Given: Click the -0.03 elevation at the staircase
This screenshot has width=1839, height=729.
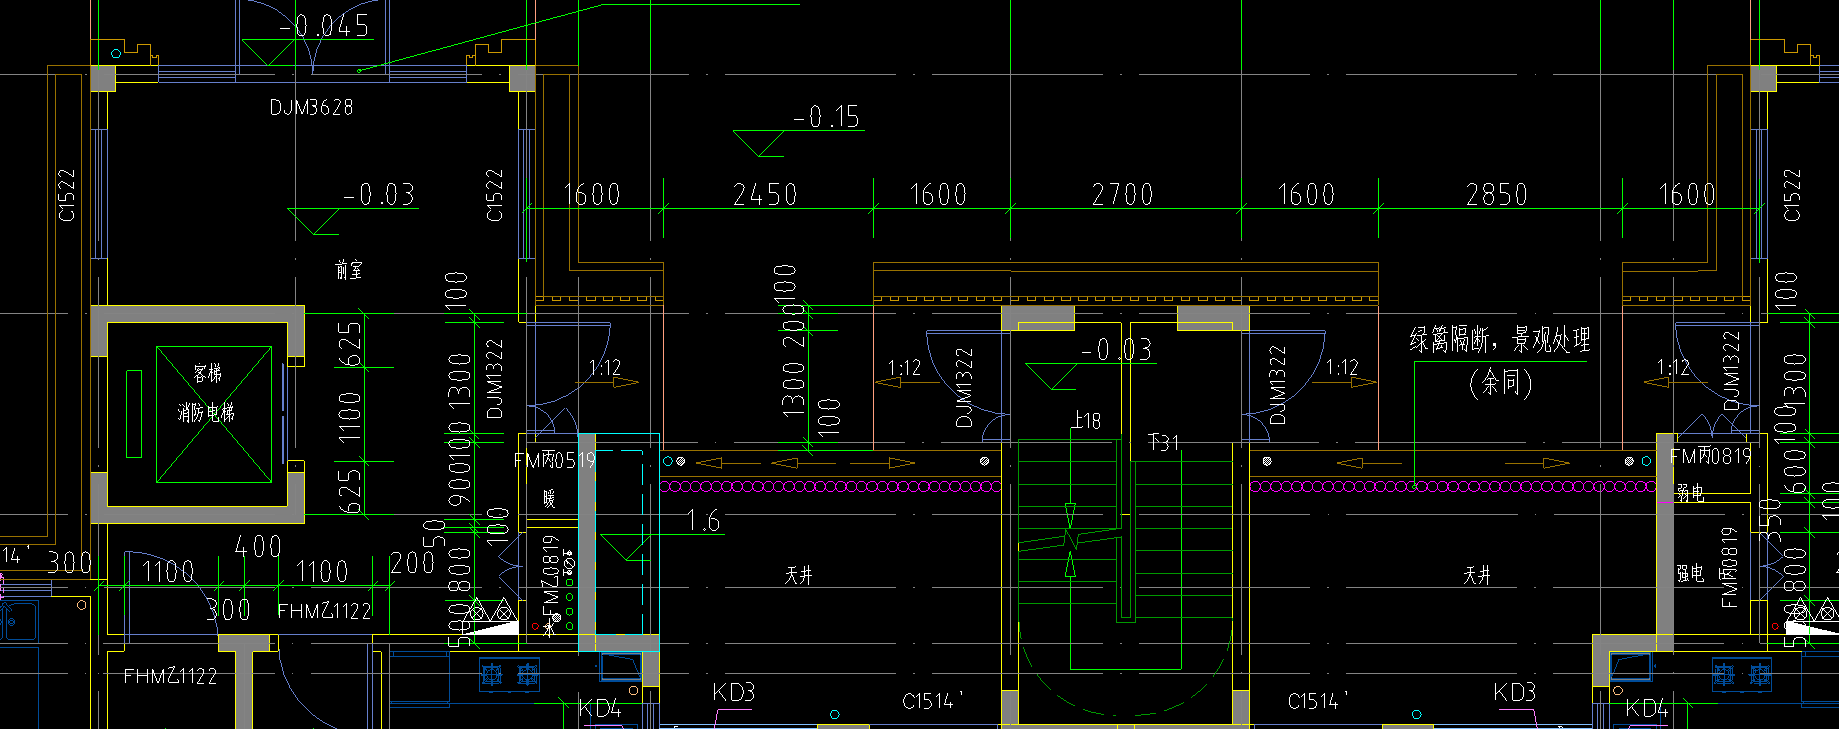Looking at the screenshot, I should (1117, 350).
